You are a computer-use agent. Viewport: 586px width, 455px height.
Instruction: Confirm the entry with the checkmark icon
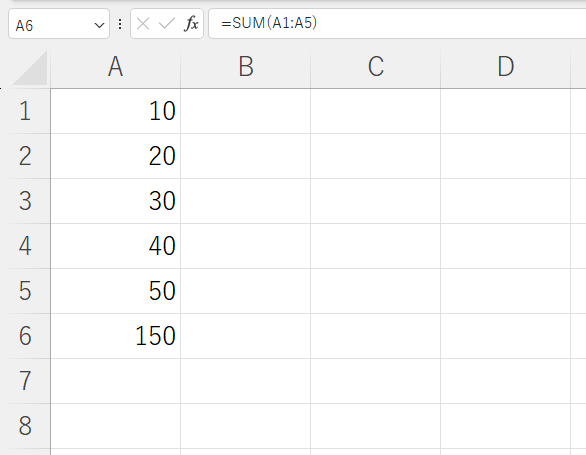point(167,24)
